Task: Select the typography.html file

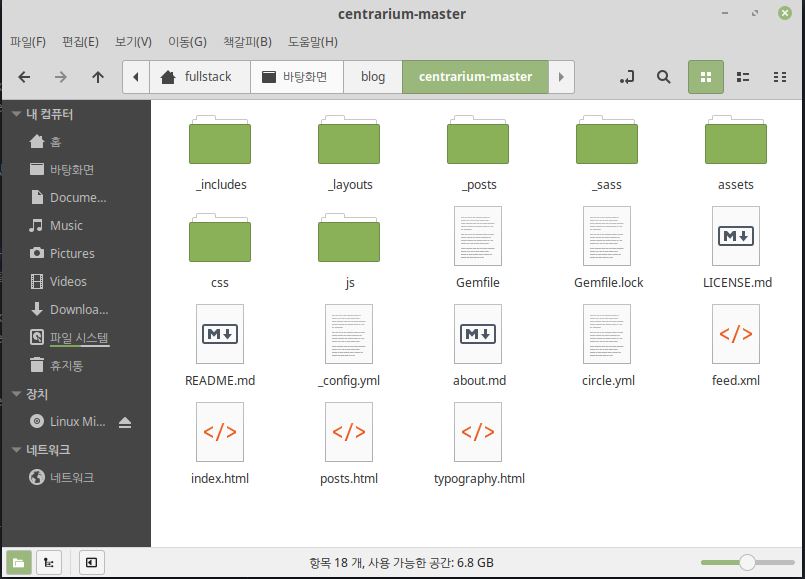Action: pos(479,443)
